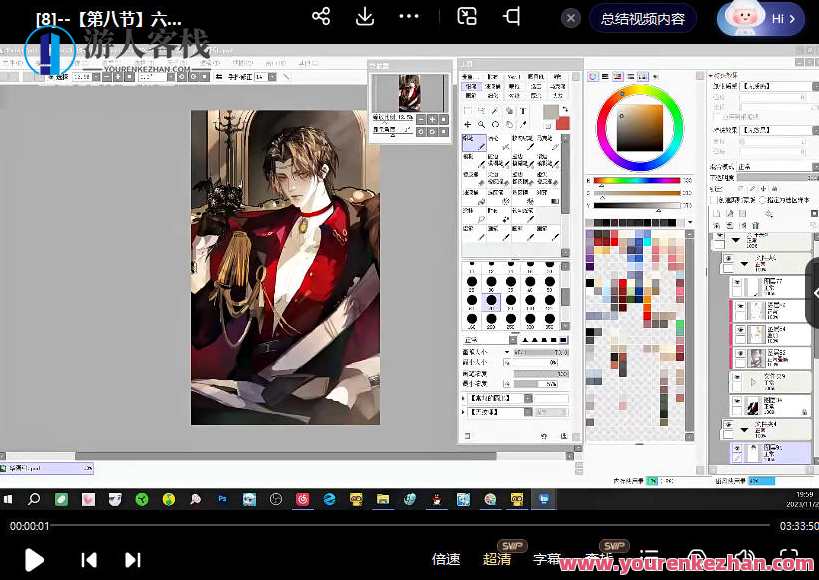Open the video quality (超清) menu
The height and width of the screenshot is (580, 819).
click(x=497, y=559)
